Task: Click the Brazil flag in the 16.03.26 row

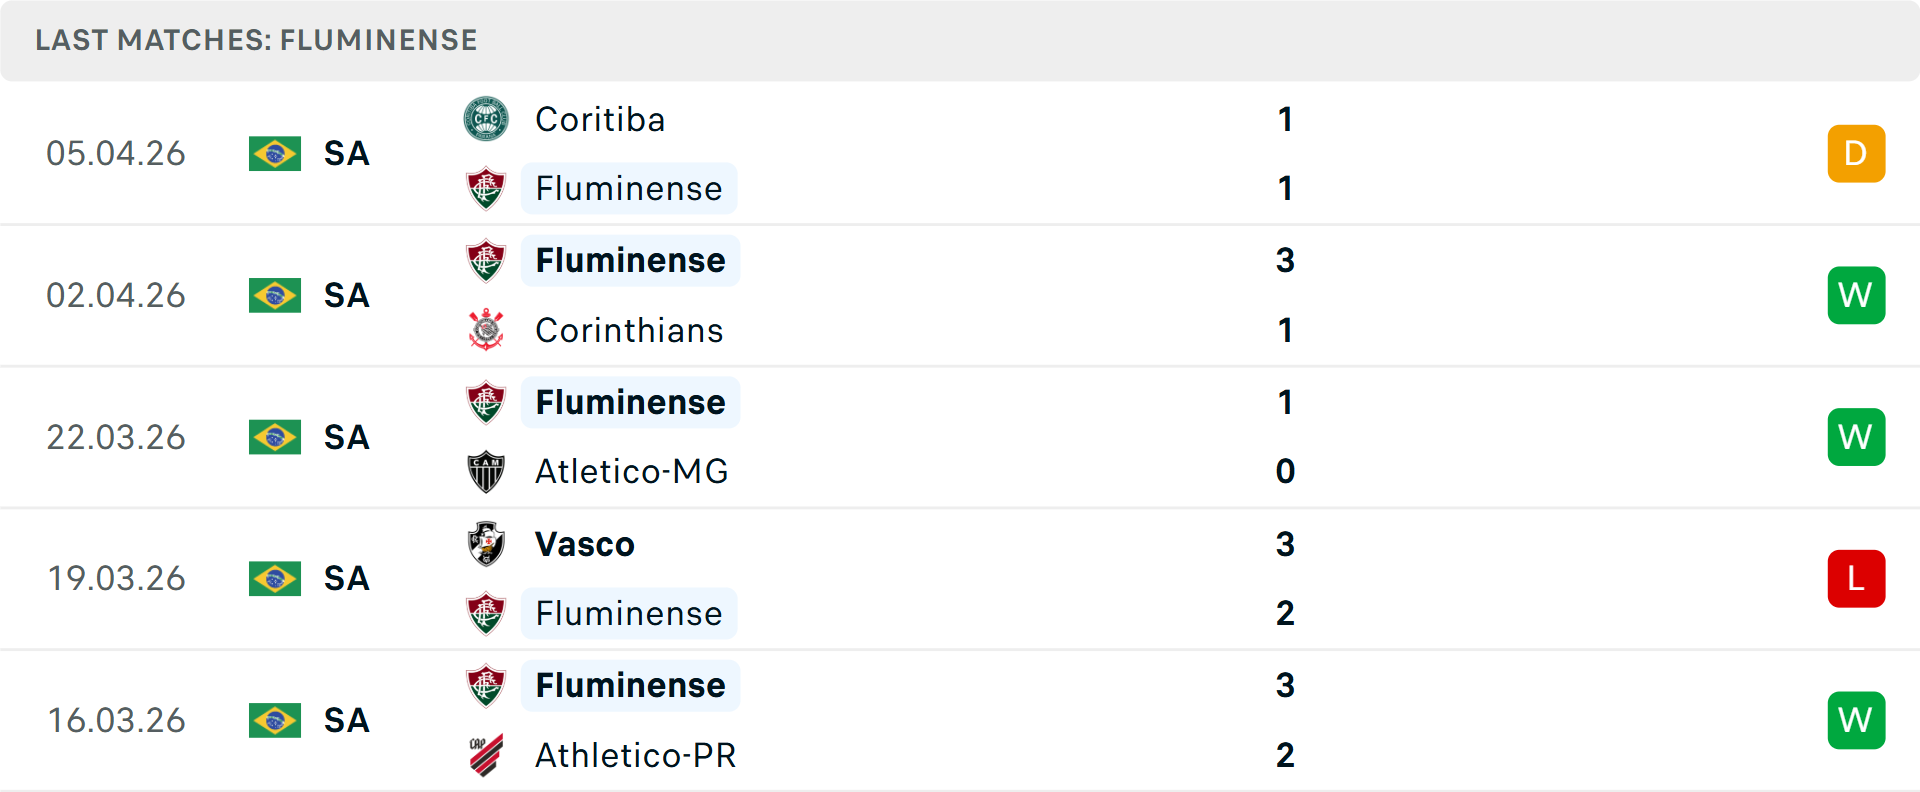Action: 274,720
